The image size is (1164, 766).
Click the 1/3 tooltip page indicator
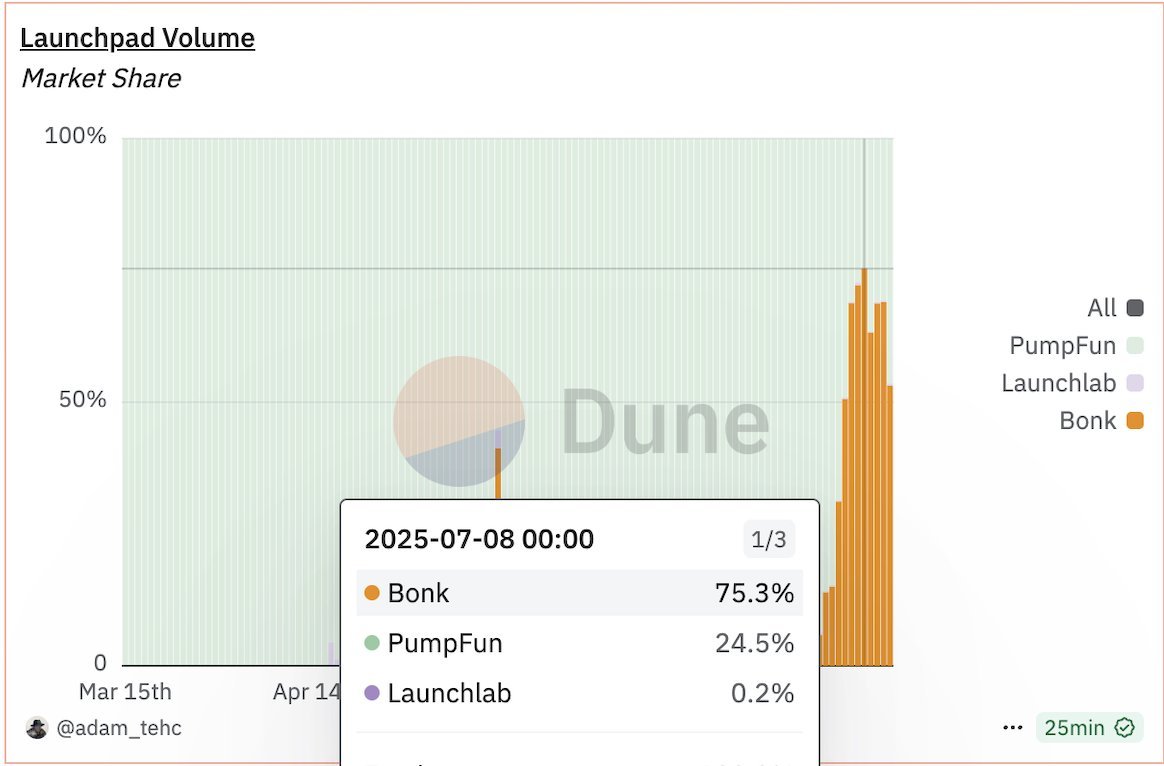(x=768, y=540)
